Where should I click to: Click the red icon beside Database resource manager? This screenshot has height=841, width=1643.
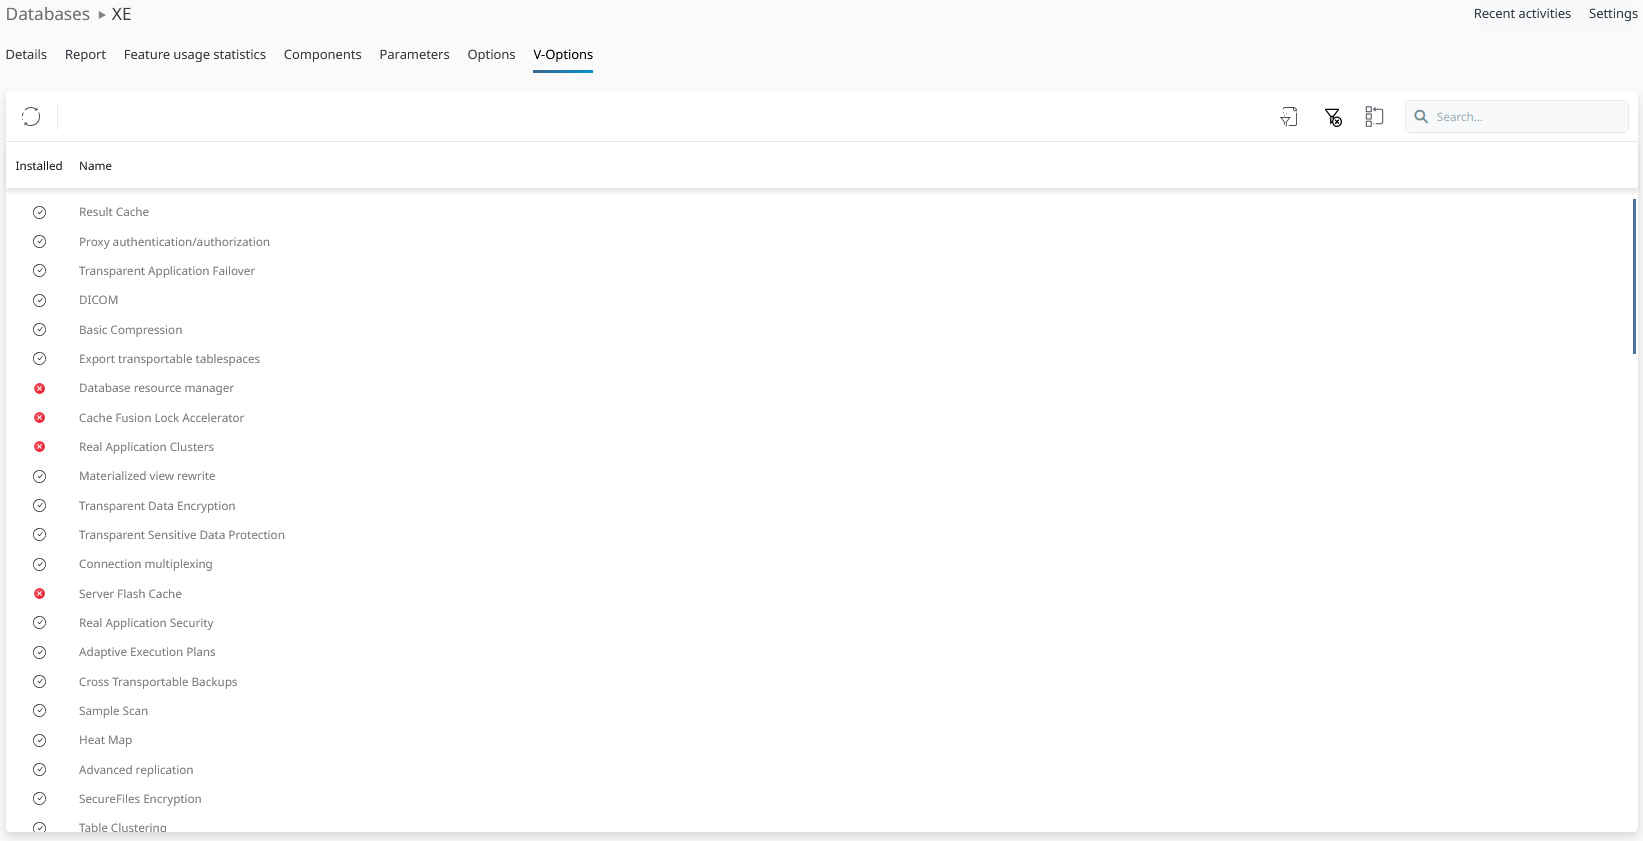[x=40, y=388]
